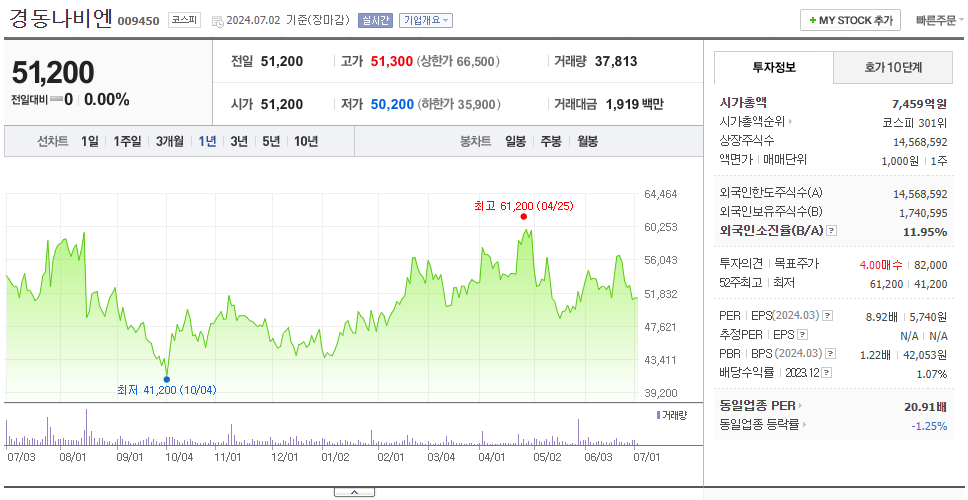968x500 pixels.
Task: Select the 1년 line chart period
Action: pos(207,141)
